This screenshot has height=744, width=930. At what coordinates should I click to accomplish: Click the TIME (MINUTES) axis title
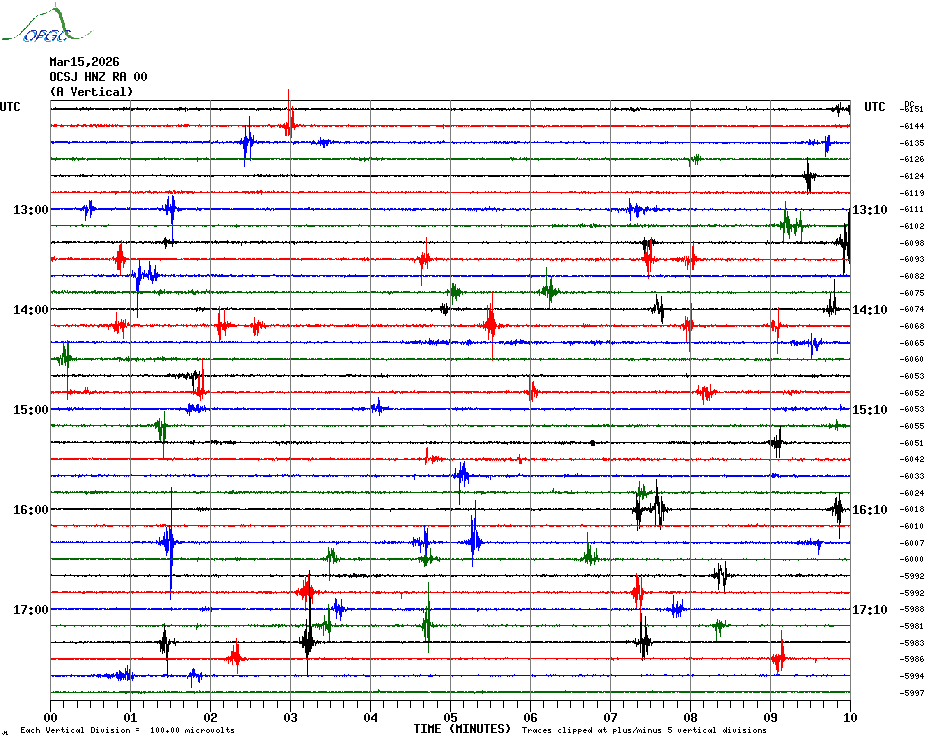(x=462, y=729)
